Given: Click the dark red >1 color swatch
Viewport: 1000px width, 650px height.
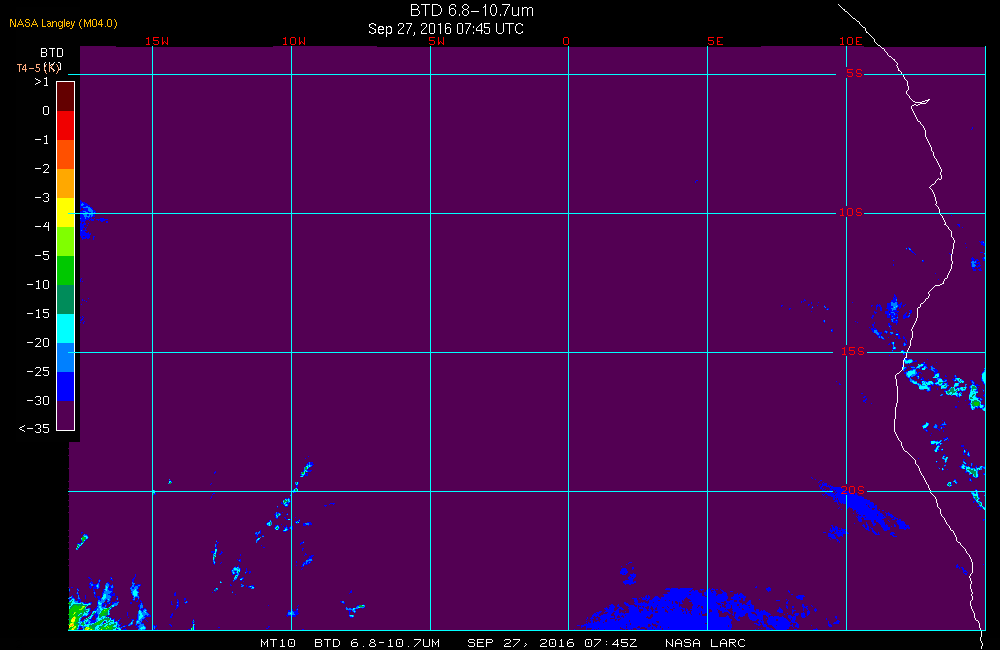Looking at the screenshot, I should click(x=66, y=96).
